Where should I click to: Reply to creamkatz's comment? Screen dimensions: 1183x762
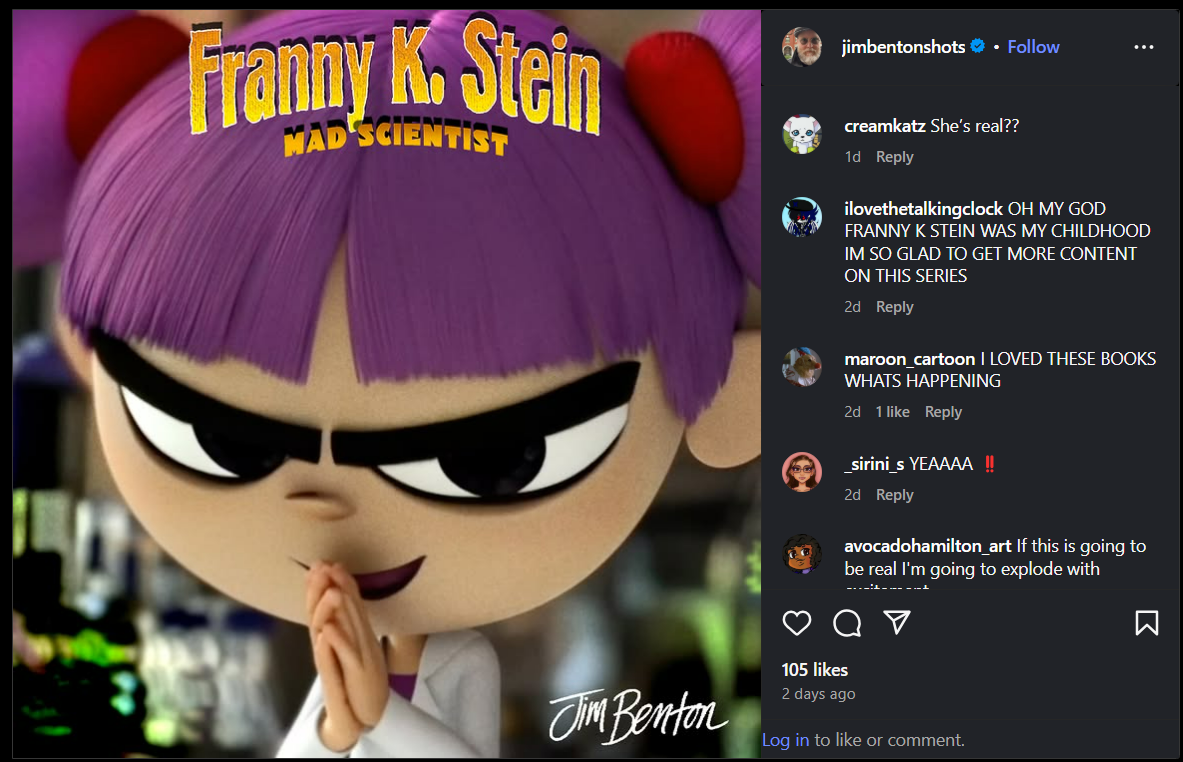[x=895, y=157]
